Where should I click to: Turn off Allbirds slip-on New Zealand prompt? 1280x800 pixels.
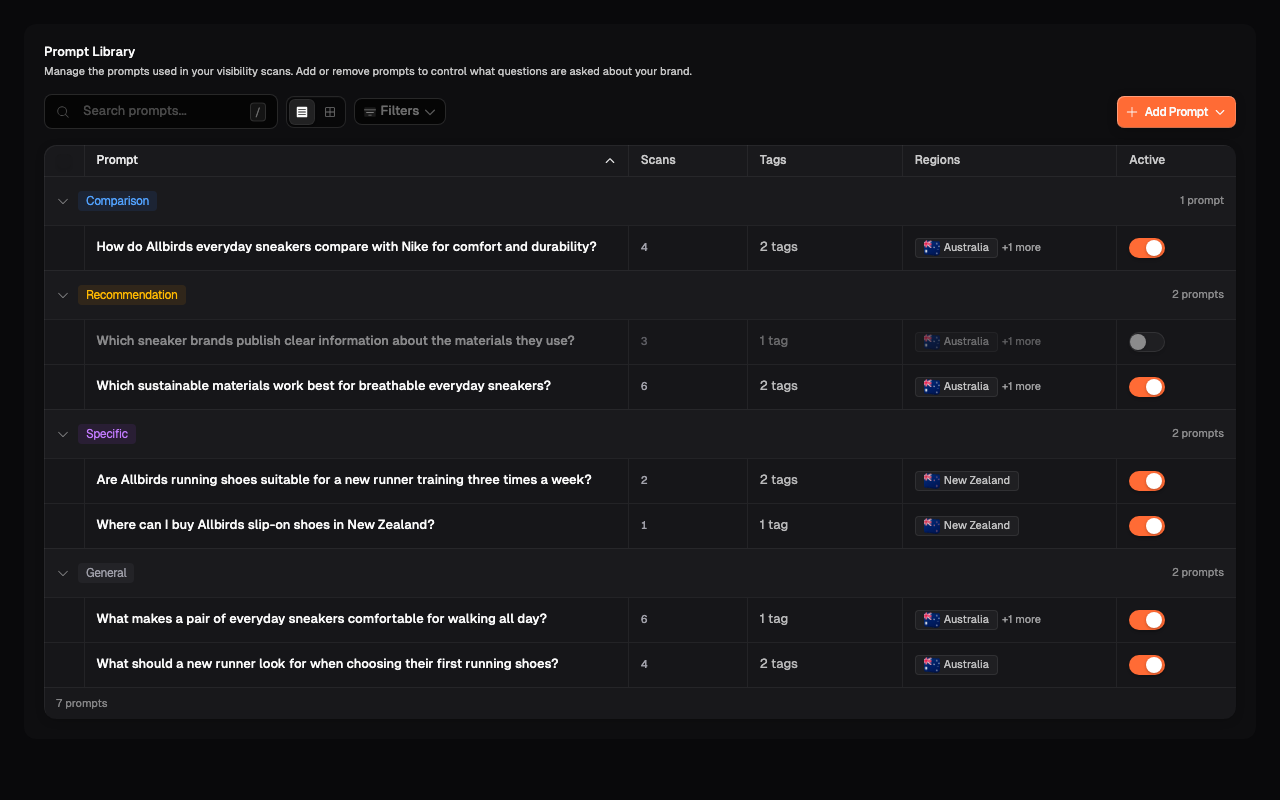1147,526
